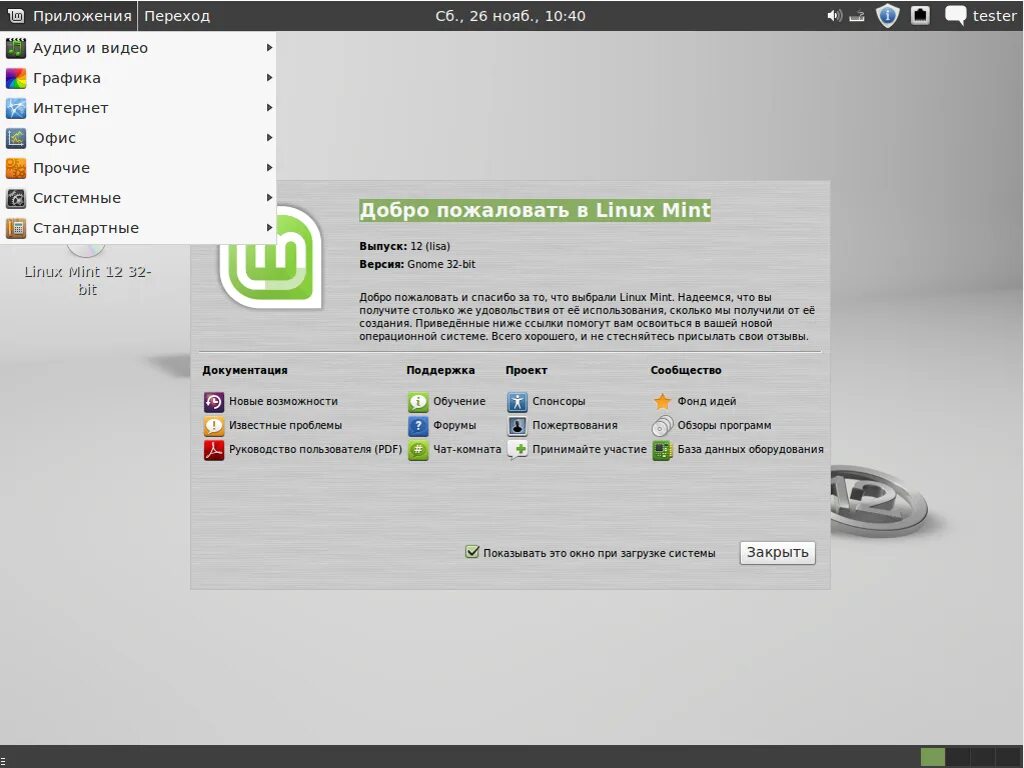Click the Закрыть button
The image size is (1024, 768).
(777, 552)
